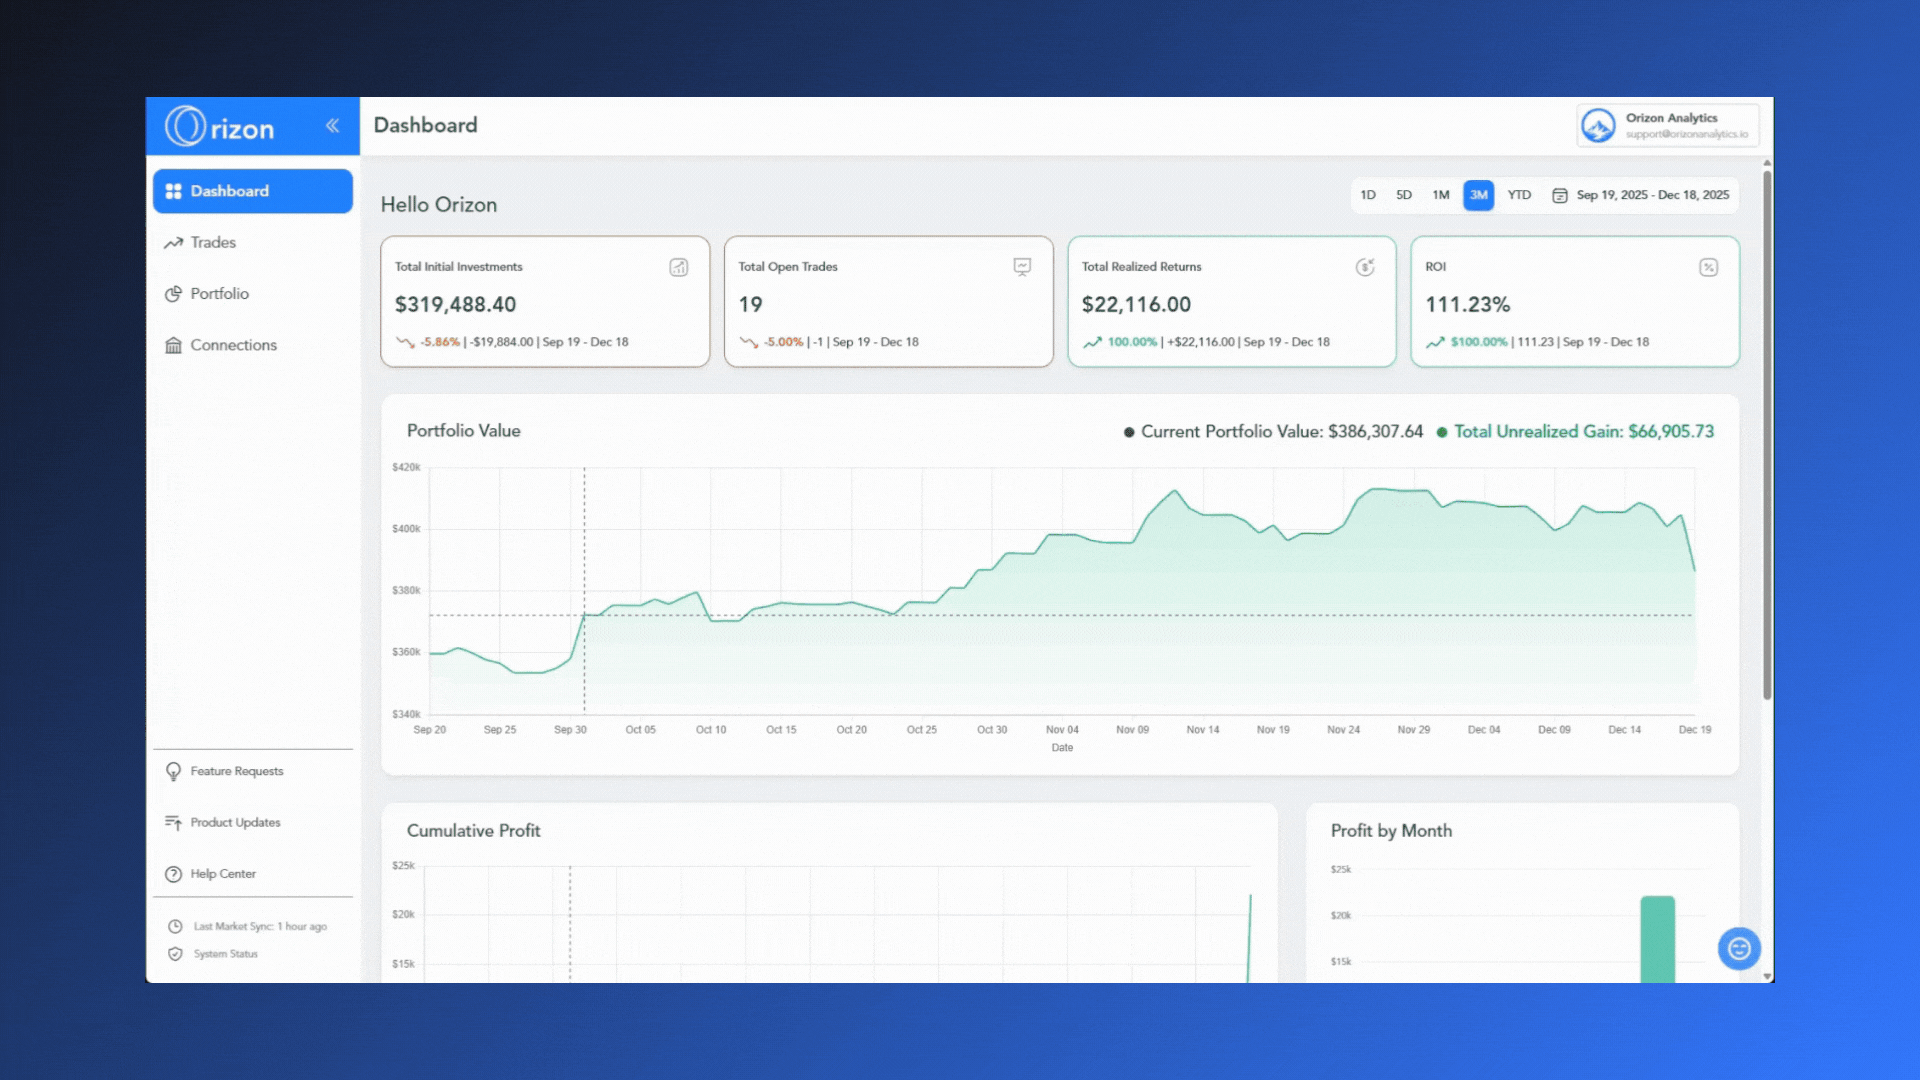Open Feature Requests link
Image resolution: width=1920 pixels, height=1080 pixels.
click(236, 771)
